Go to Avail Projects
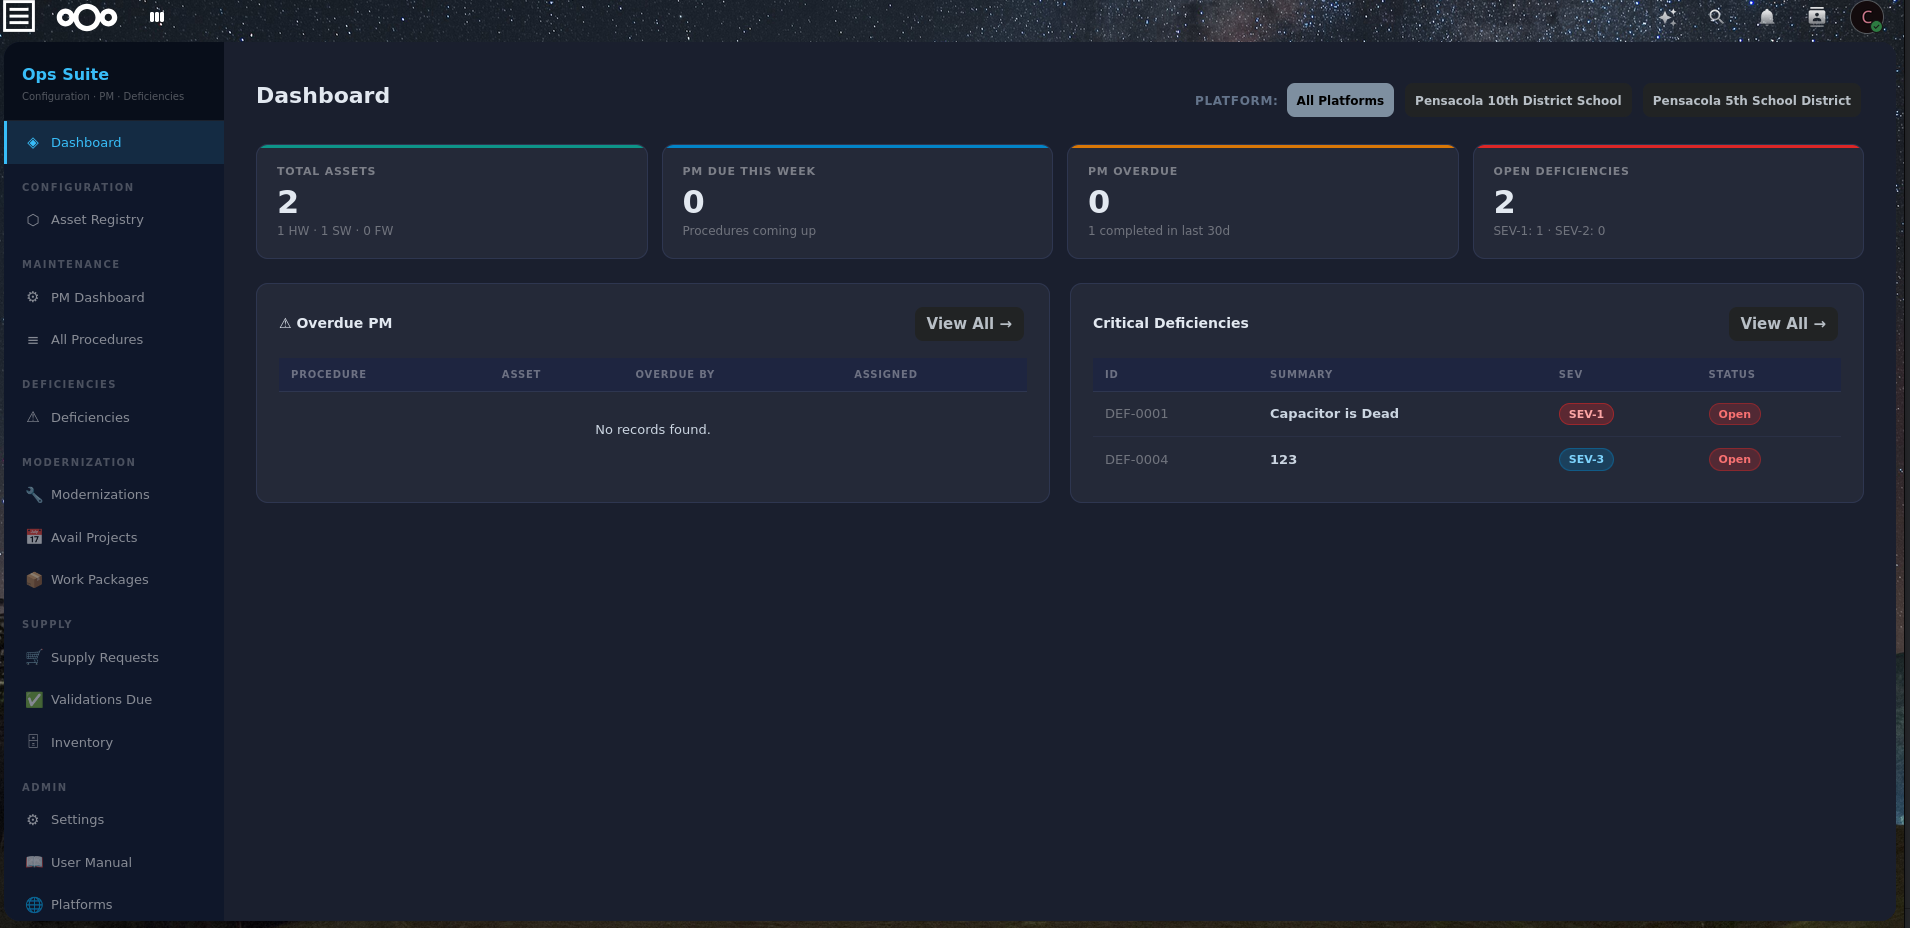Screen dimensions: 1910x928 pyautogui.click(x=114, y=538)
